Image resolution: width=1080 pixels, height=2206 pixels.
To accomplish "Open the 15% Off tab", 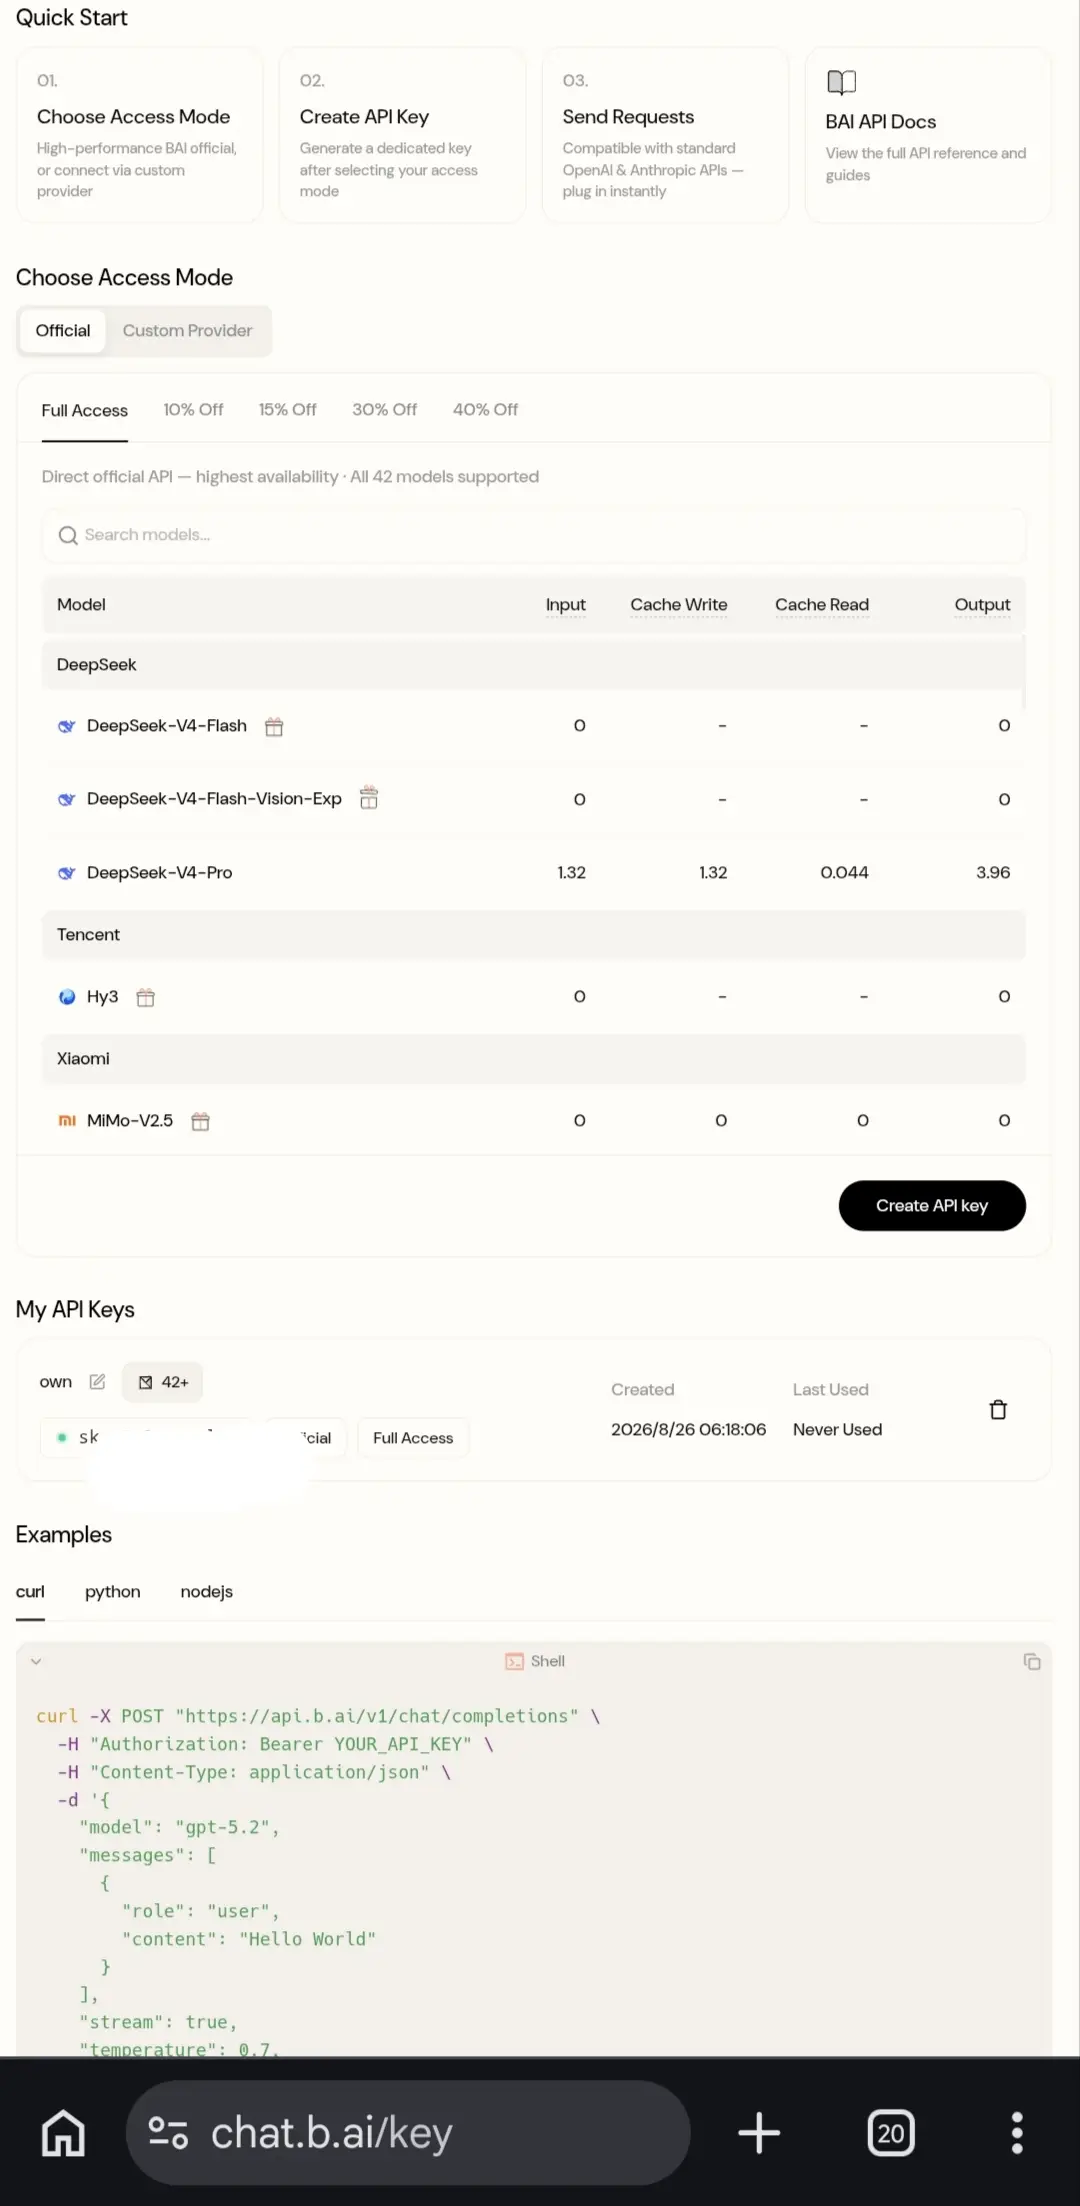I will [x=287, y=410].
